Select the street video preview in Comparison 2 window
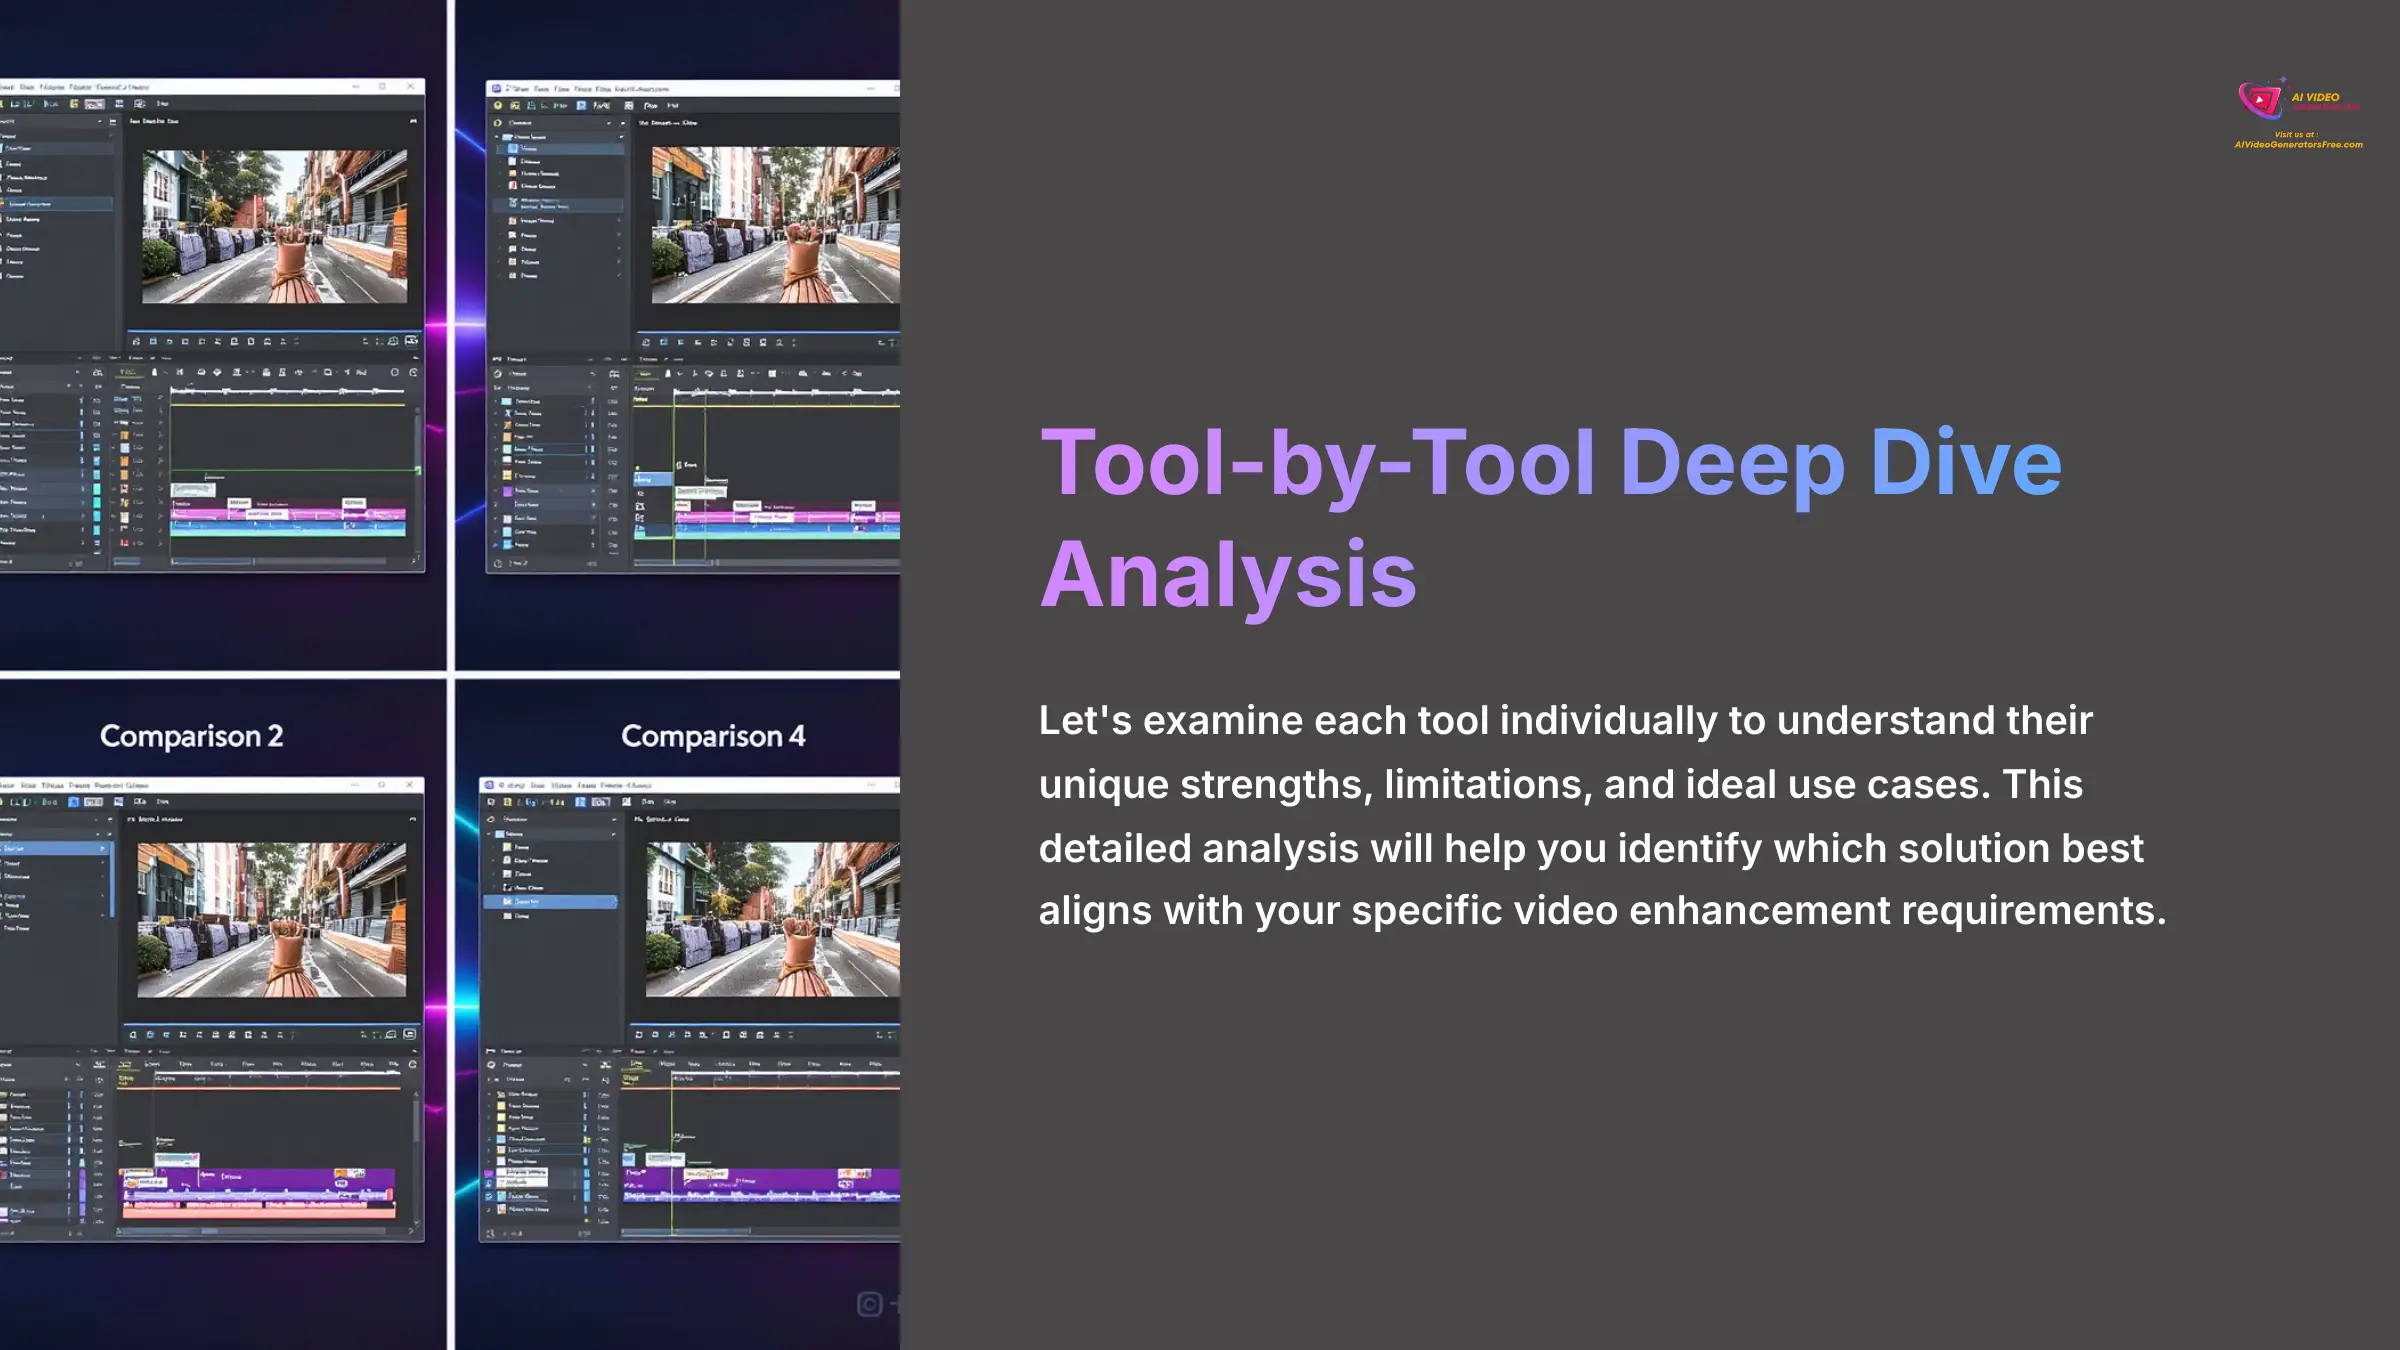This screenshot has height=1350, width=2400. 272,920
